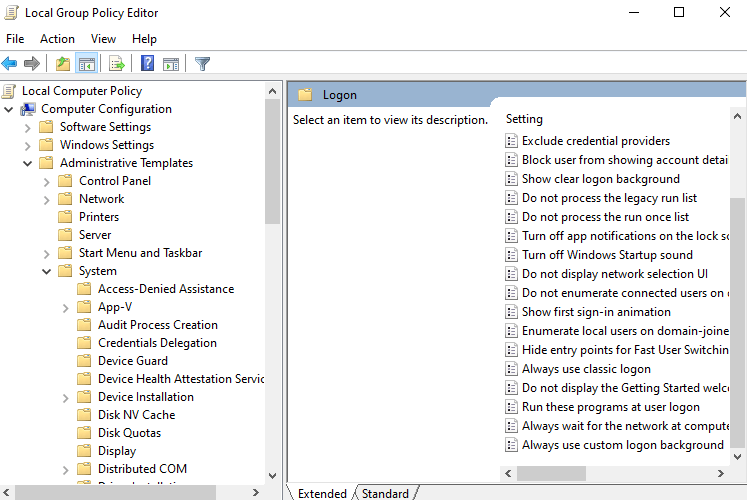Select the Display folder in tree

coord(117,451)
